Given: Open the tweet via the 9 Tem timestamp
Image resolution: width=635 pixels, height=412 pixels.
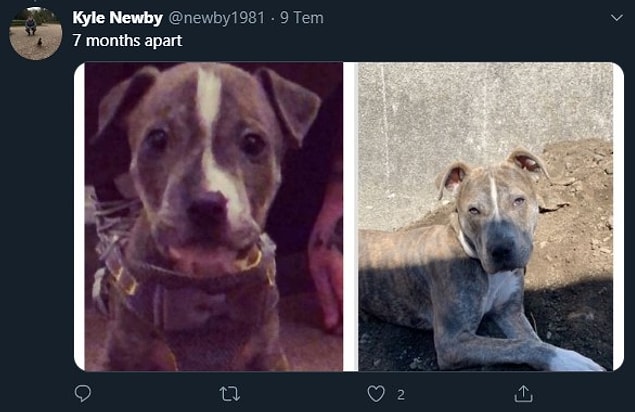Looking at the screenshot, I should click(302, 18).
